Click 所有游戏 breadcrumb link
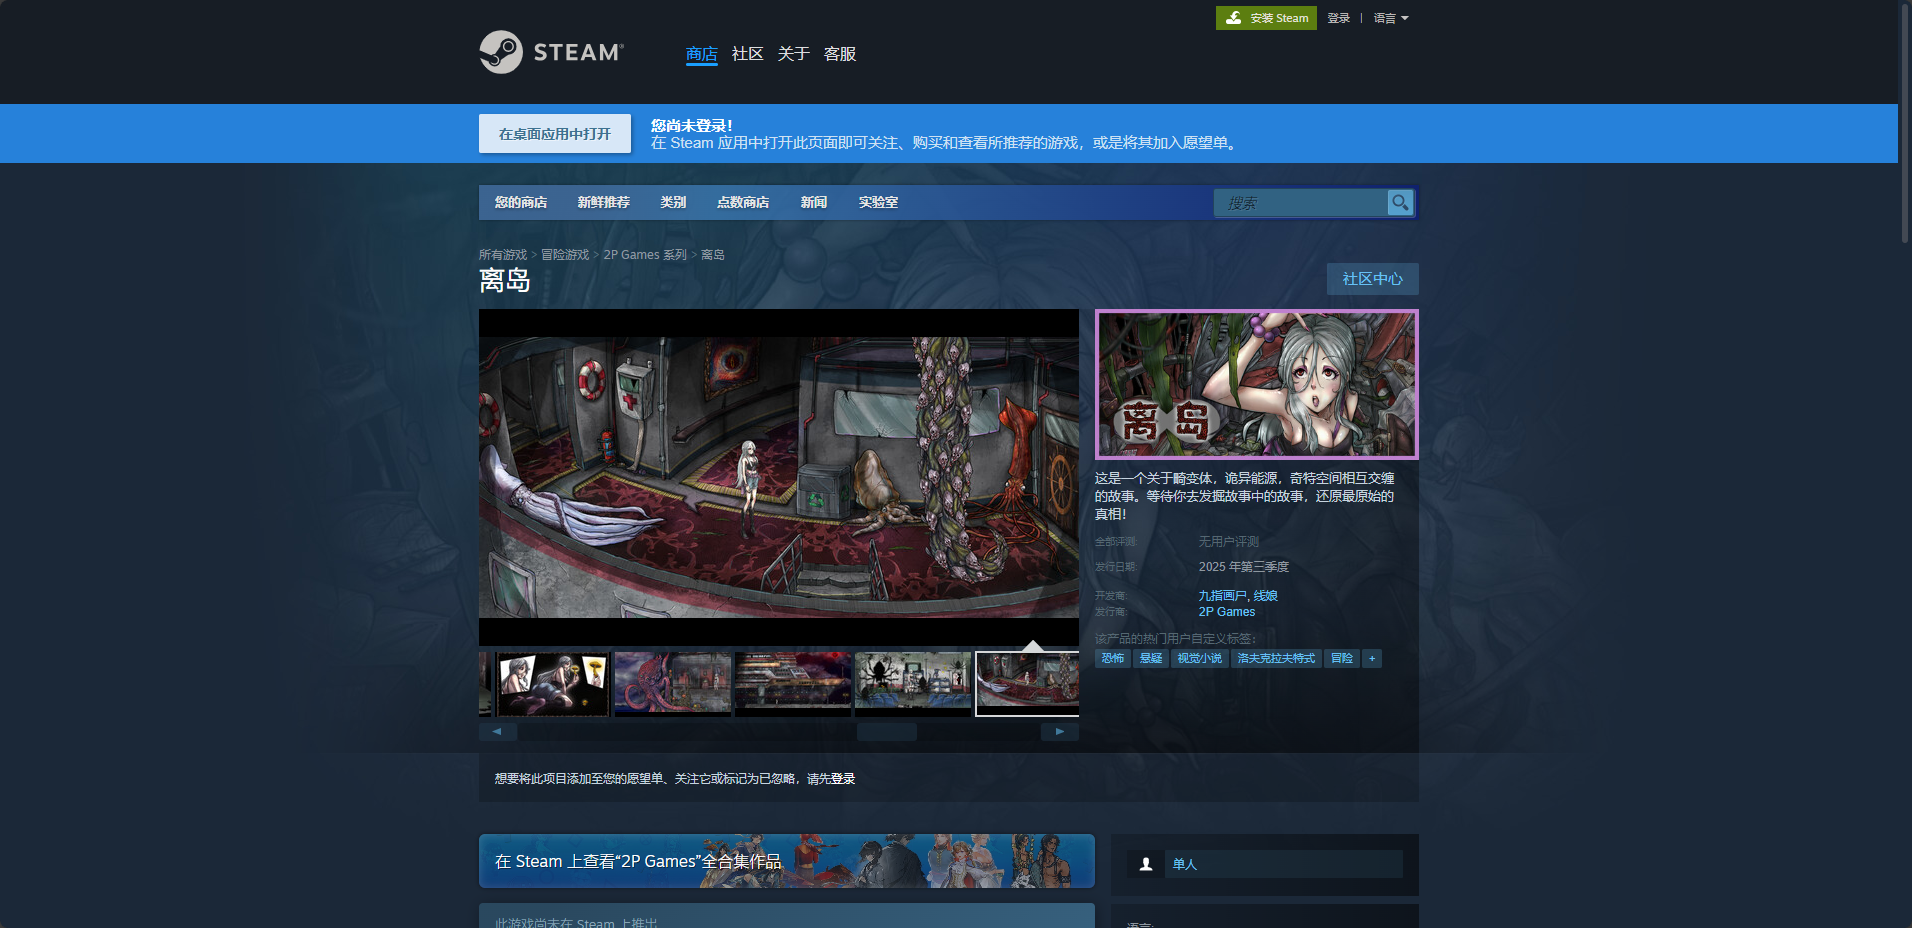The width and height of the screenshot is (1912, 928). [503, 255]
